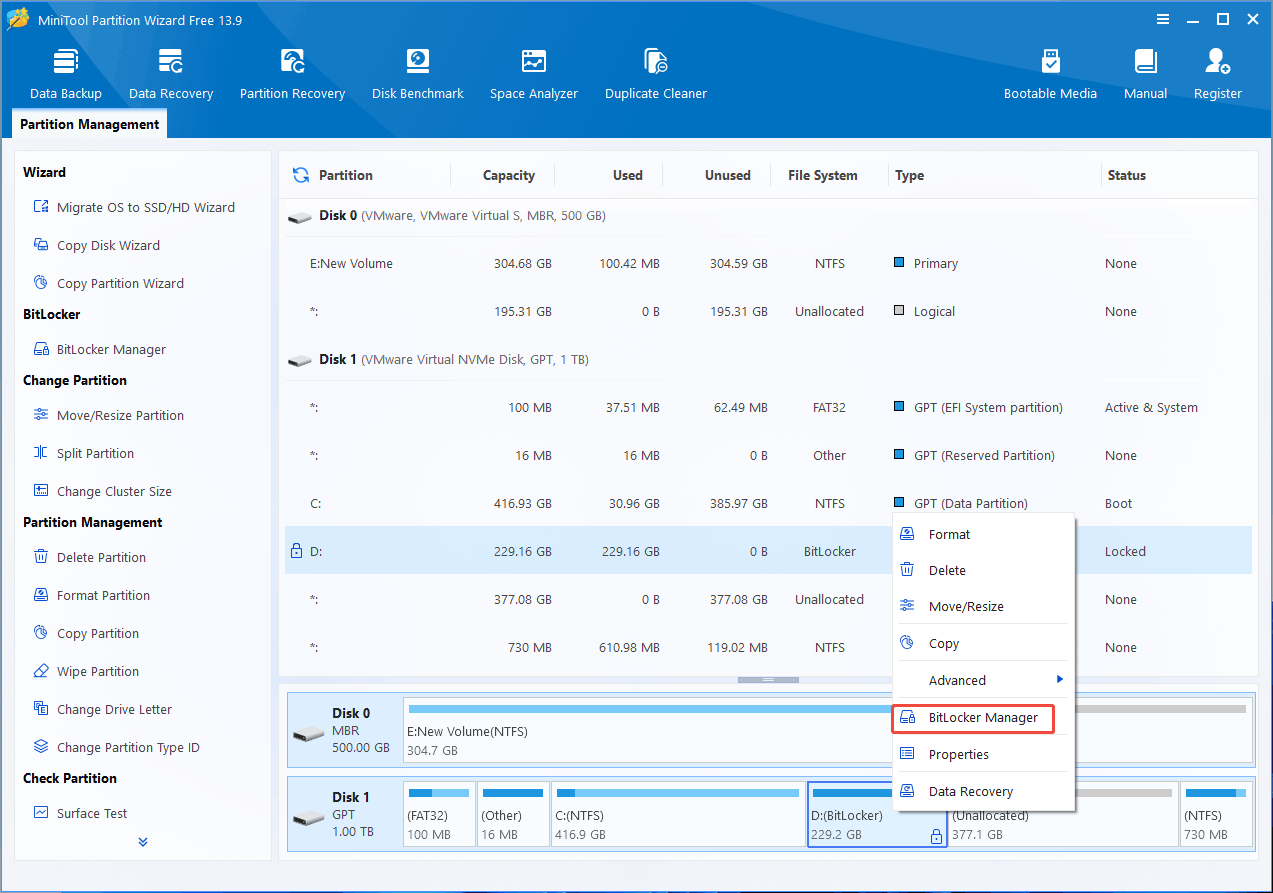Launch the Data Recovery tool
The image size is (1273, 893).
point(171,74)
